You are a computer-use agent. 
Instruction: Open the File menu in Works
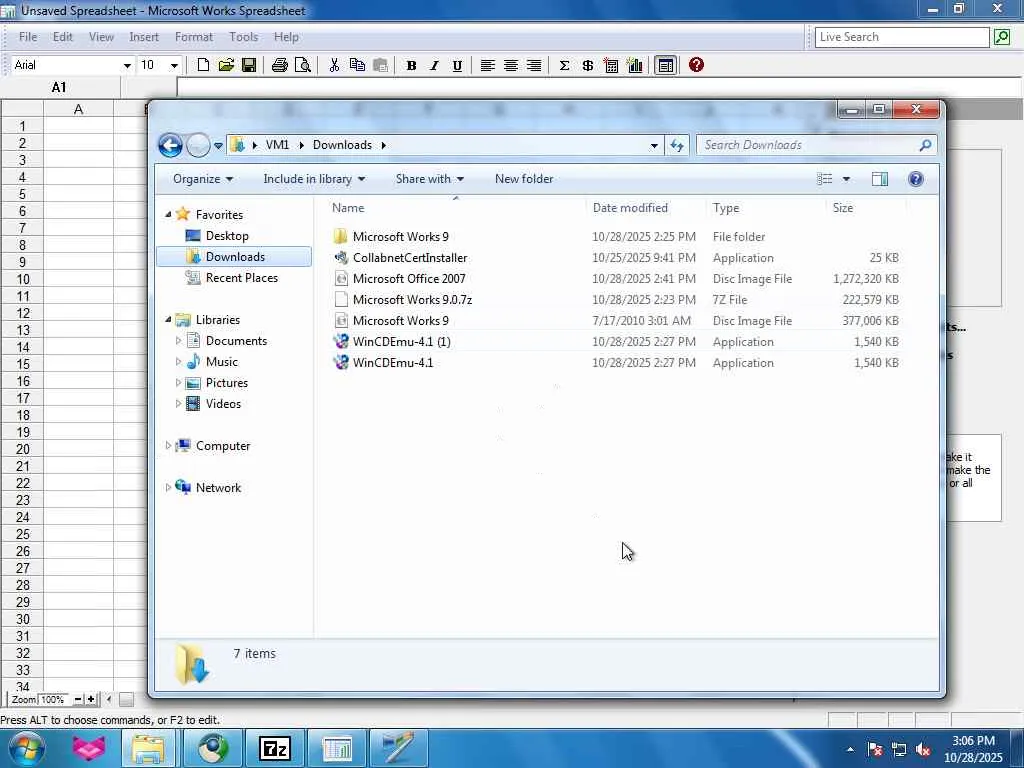(28, 37)
